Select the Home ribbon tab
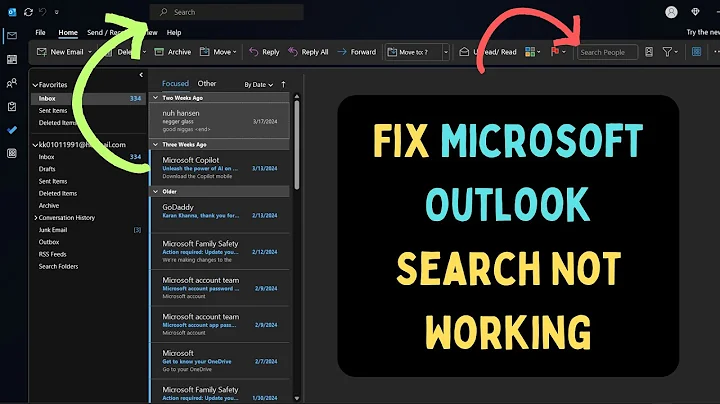Screen dimensions: 720x404 click(x=68, y=33)
